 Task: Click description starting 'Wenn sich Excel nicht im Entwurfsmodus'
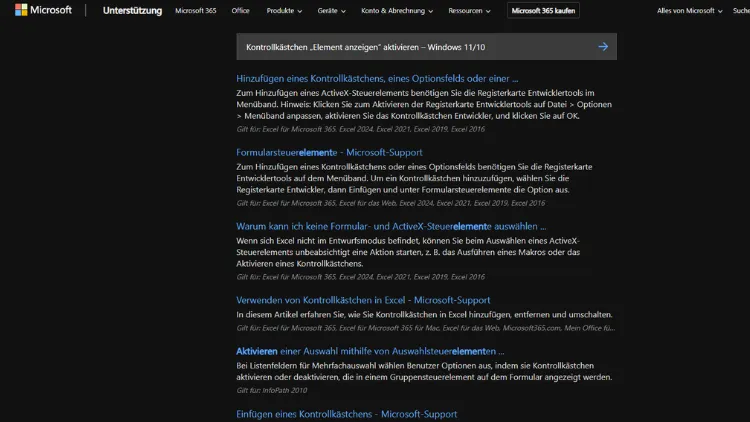tap(408, 252)
